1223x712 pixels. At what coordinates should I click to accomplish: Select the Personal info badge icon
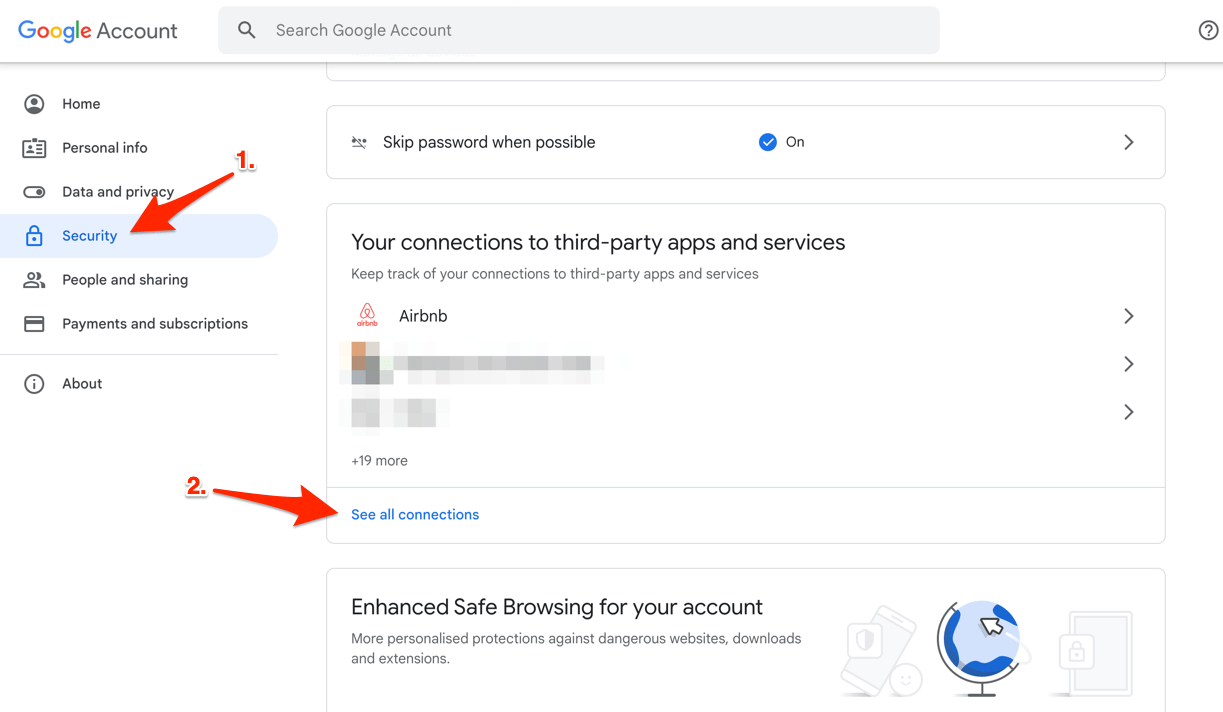[x=34, y=147]
